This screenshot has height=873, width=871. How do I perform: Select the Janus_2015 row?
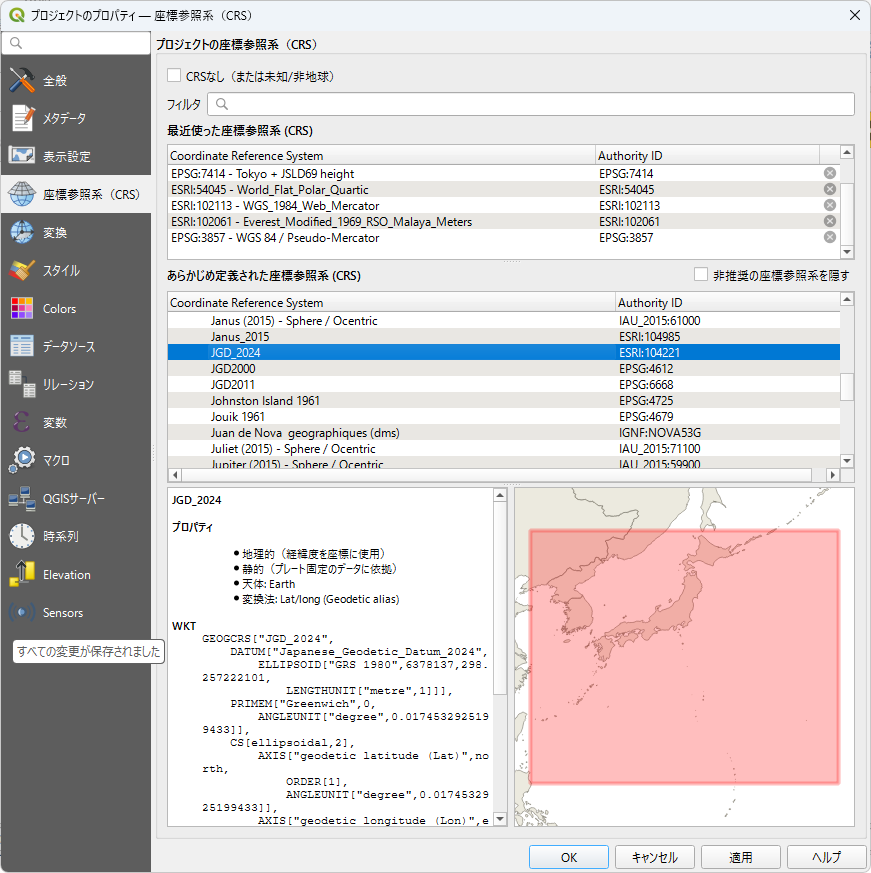click(504, 337)
